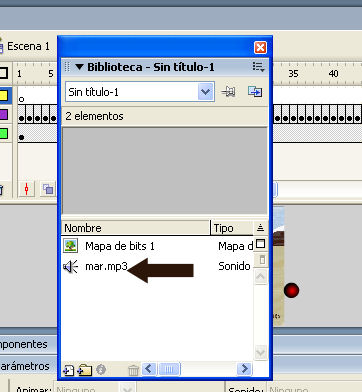Click the purple layer outline color swatch
The height and width of the screenshot is (392, 362).
coord(3,115)
